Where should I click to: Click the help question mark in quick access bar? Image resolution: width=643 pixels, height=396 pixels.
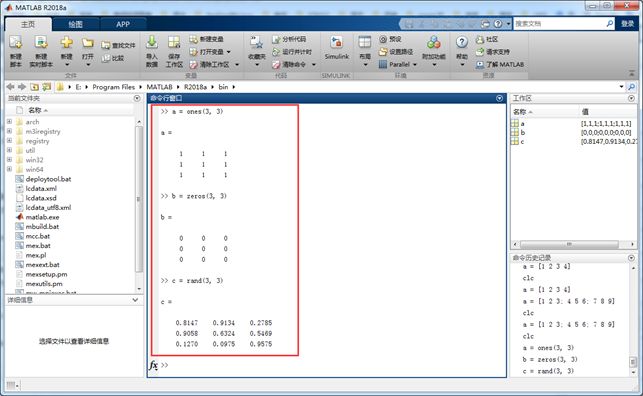pyautogui.click(x=498, y=24)
